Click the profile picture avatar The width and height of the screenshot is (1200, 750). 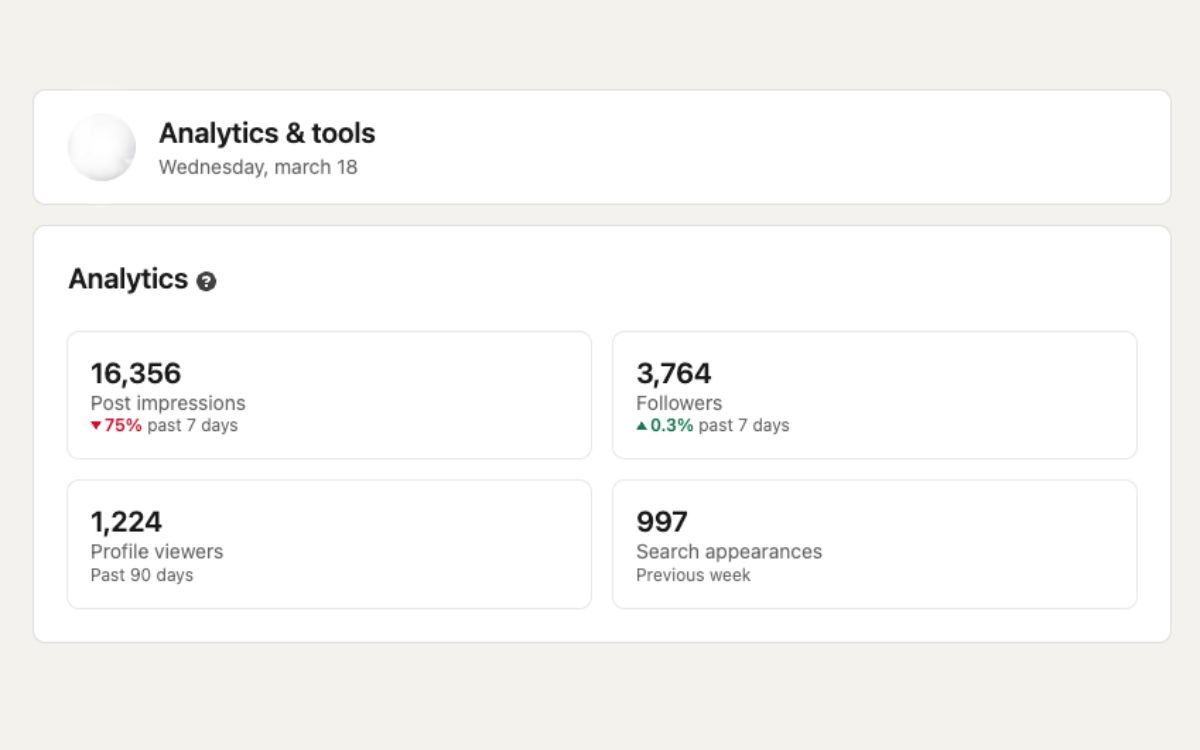(101, 146)
